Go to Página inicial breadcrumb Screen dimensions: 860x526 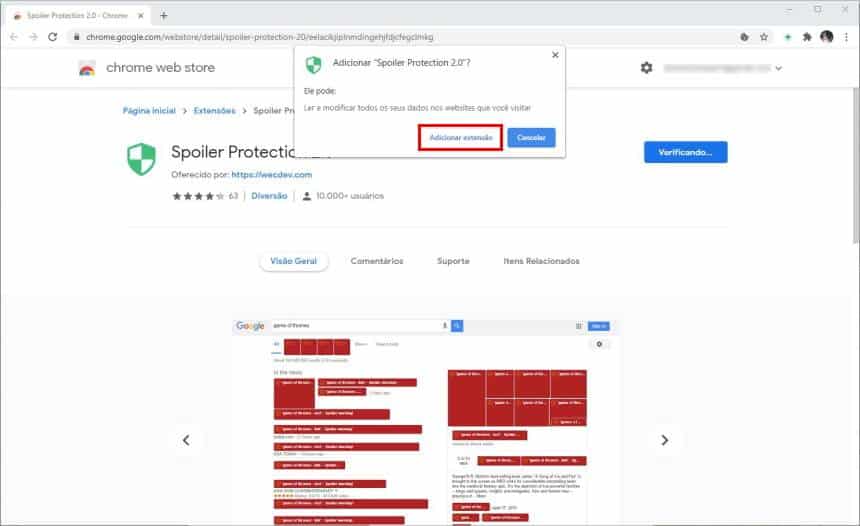(149, 111)
